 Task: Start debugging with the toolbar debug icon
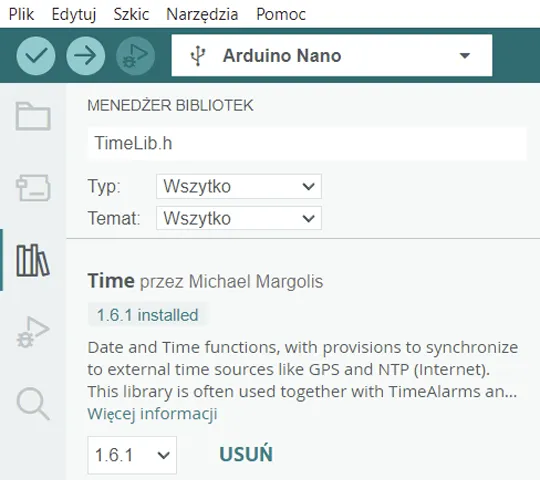[x=135, y=56]
